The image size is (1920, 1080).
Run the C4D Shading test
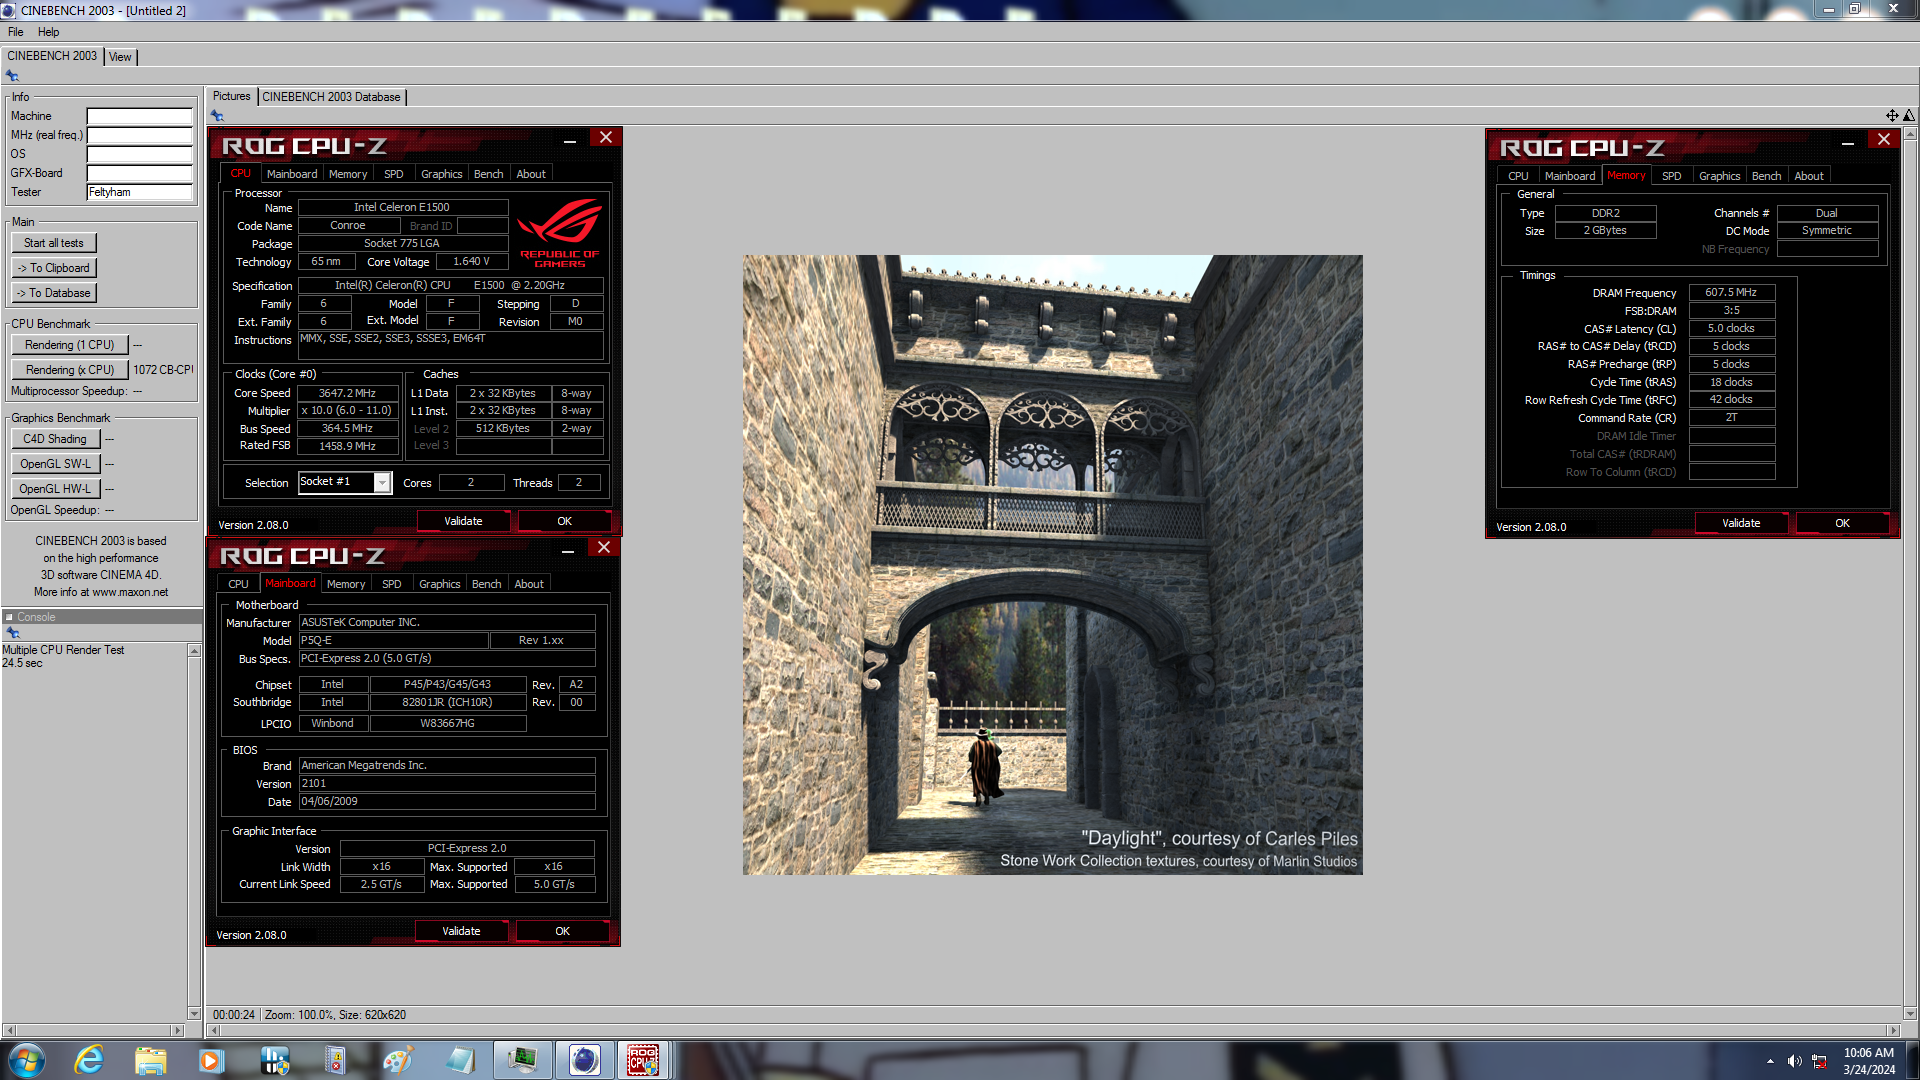[55, 439]
